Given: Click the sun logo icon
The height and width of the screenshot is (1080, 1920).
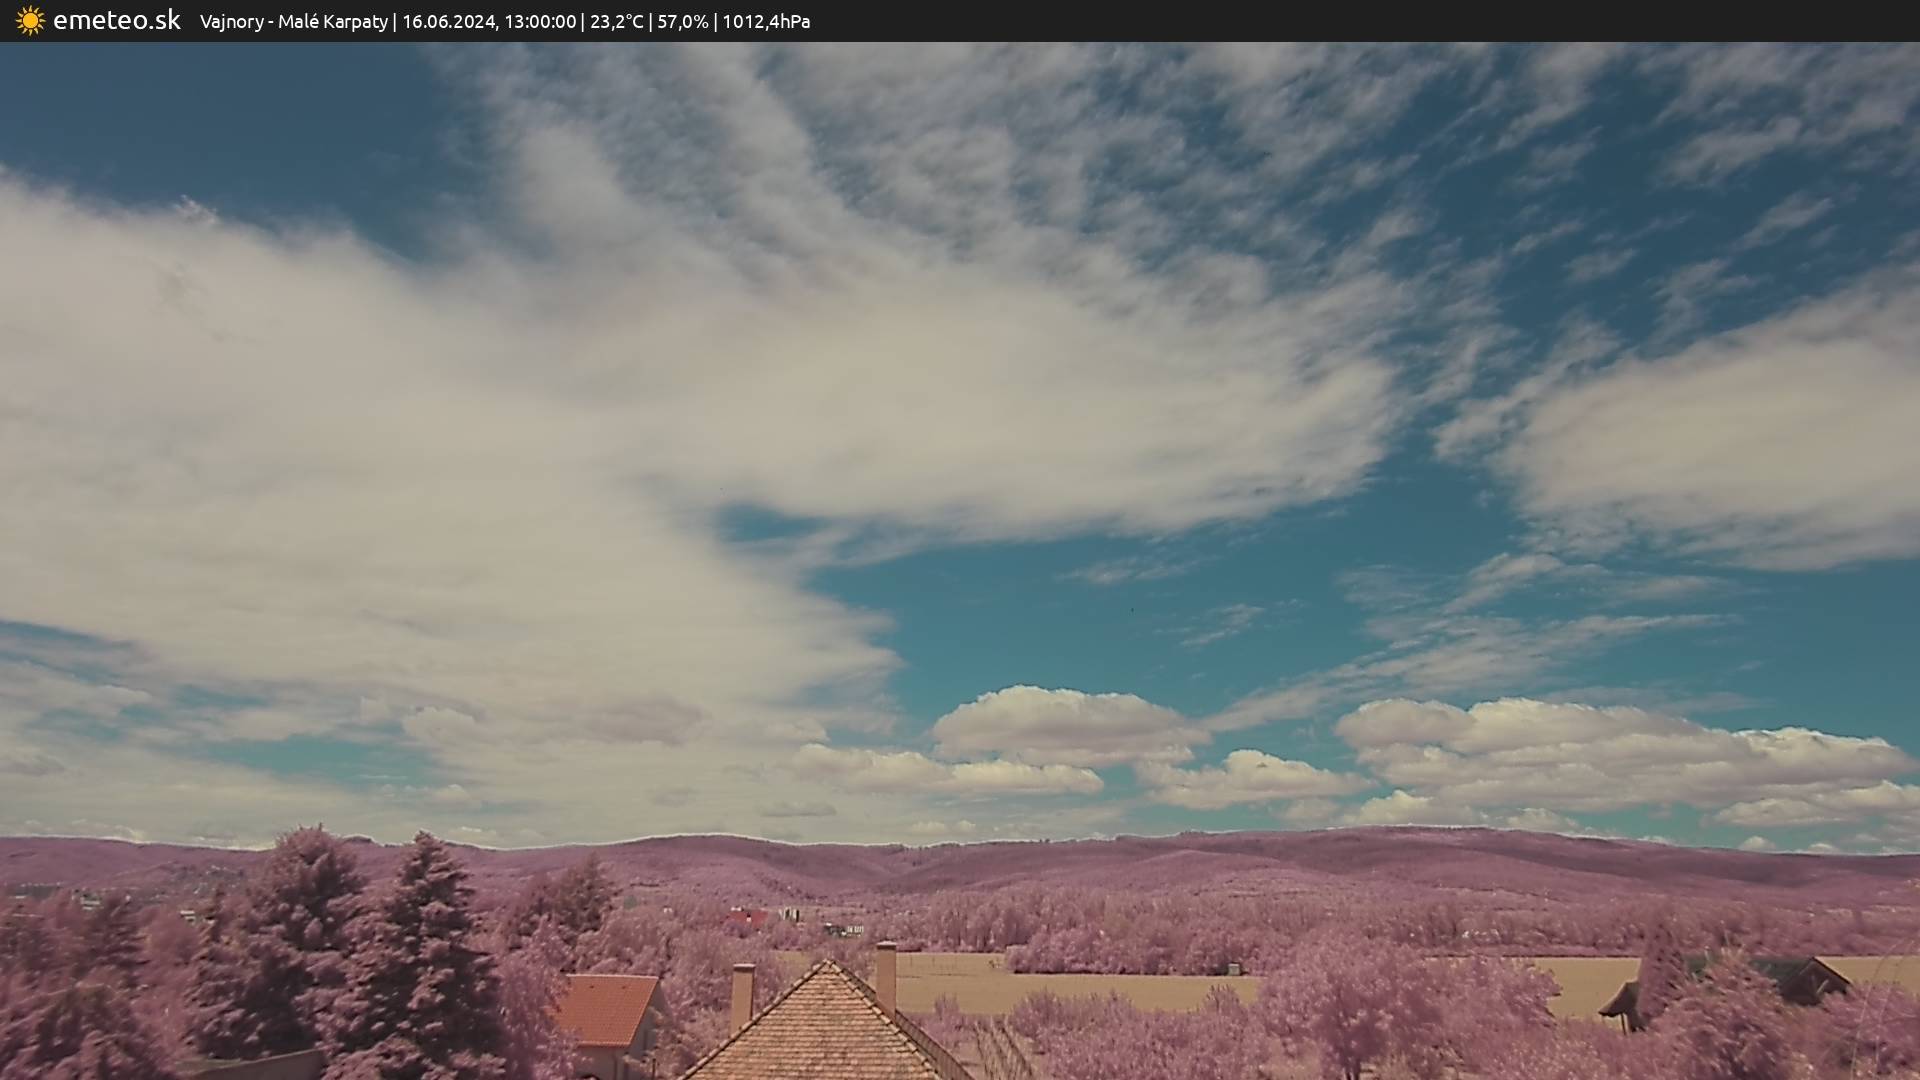Looking at the screenshot, I should click(30, 21).
